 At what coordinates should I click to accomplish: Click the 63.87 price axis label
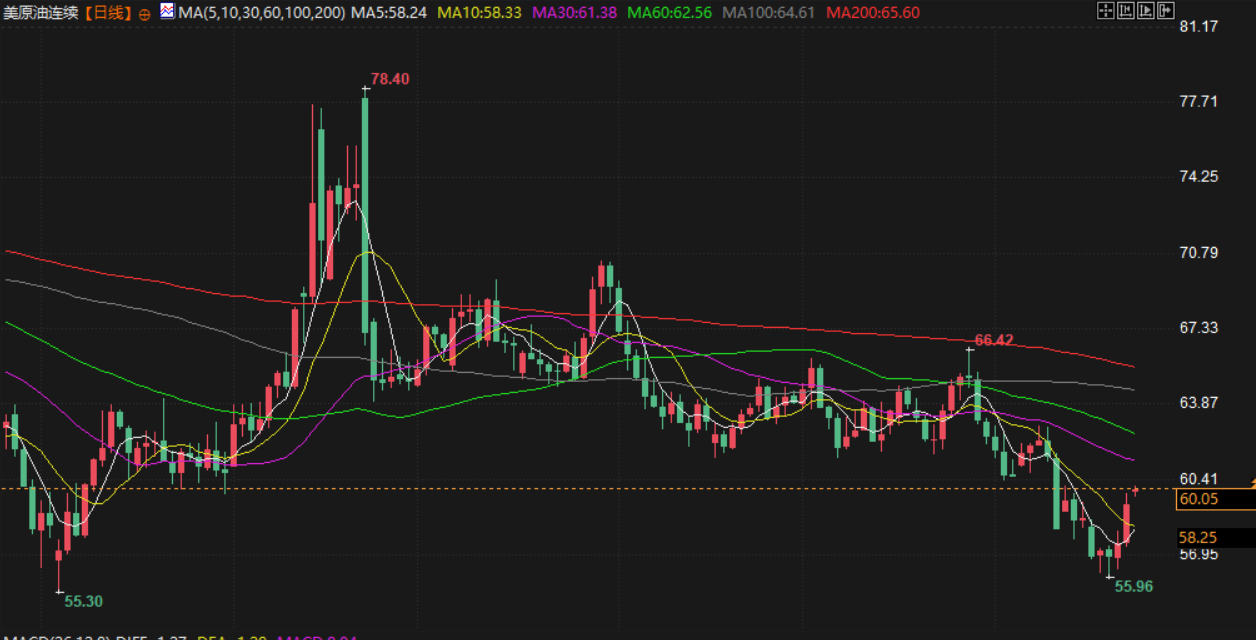[1199, 402]
